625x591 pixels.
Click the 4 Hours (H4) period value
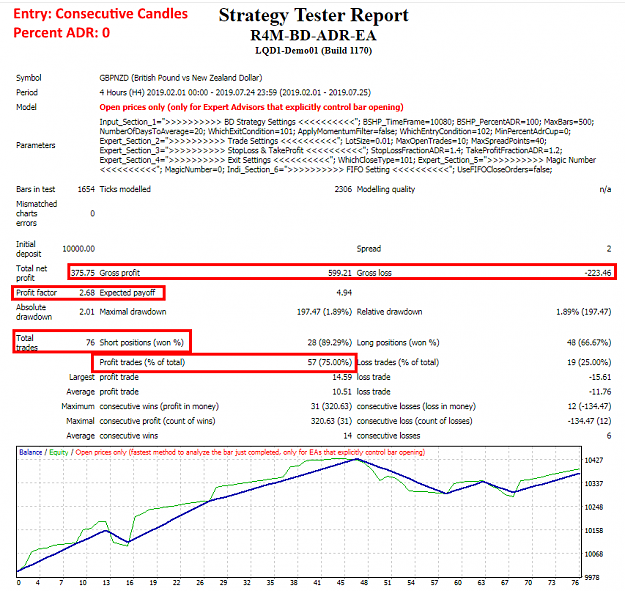pyautogui.click(x=235, y=92)
